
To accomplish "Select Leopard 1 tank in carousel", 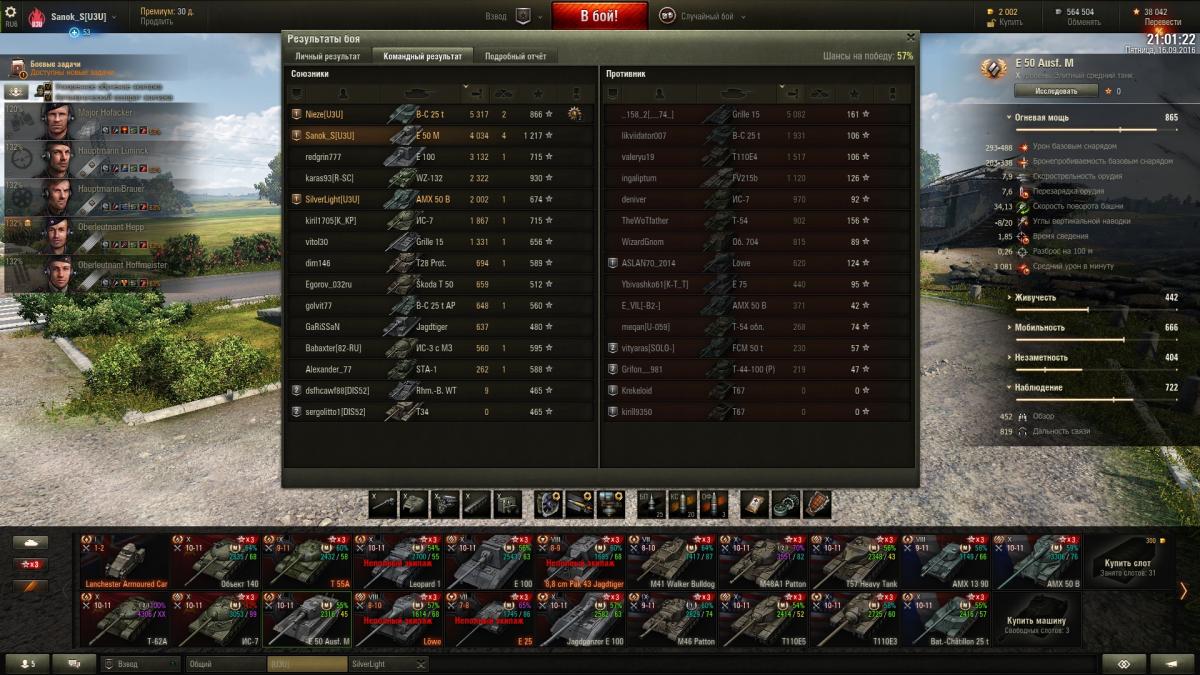I will point(399,561).
